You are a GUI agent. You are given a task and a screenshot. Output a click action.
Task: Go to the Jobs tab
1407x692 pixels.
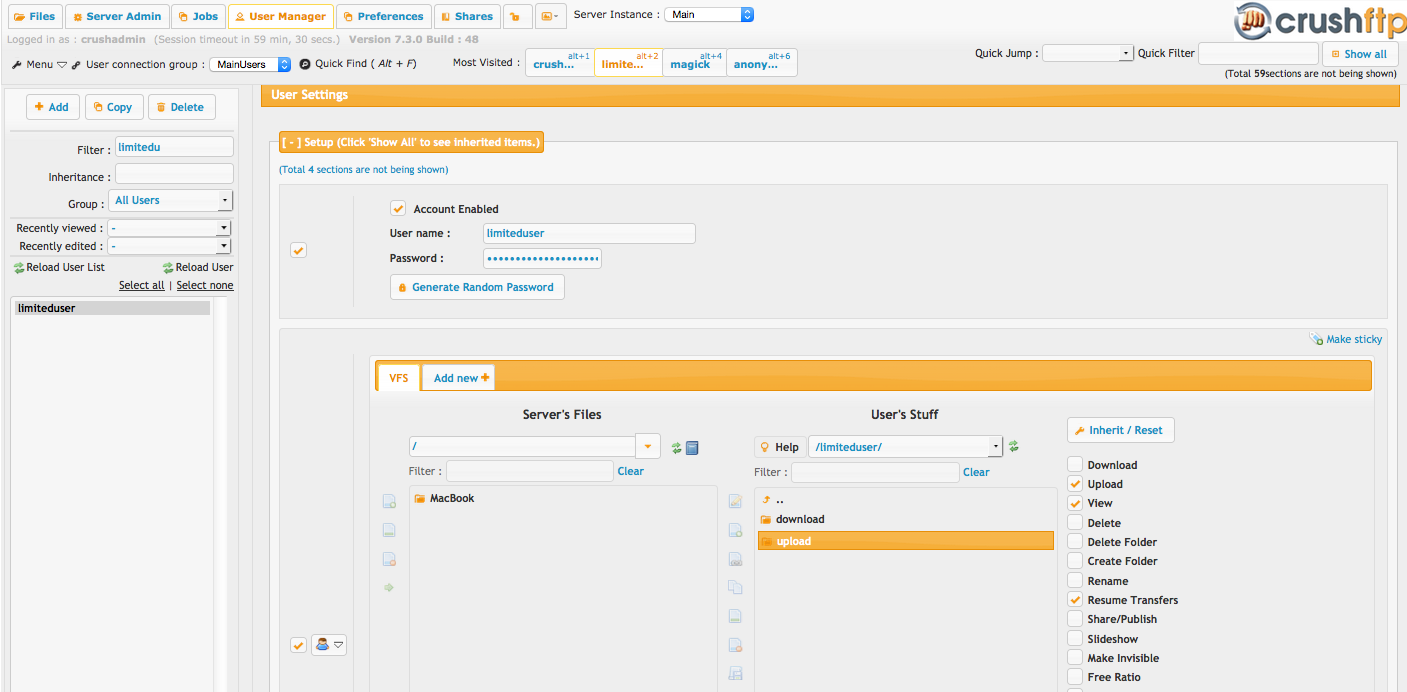click(x=198, y=16)
